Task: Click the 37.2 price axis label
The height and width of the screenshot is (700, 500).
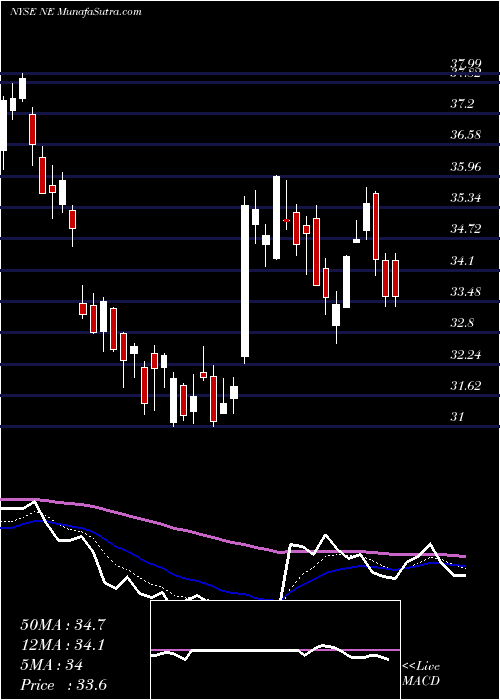Action: pyautogui.click(x=462, y=104)
